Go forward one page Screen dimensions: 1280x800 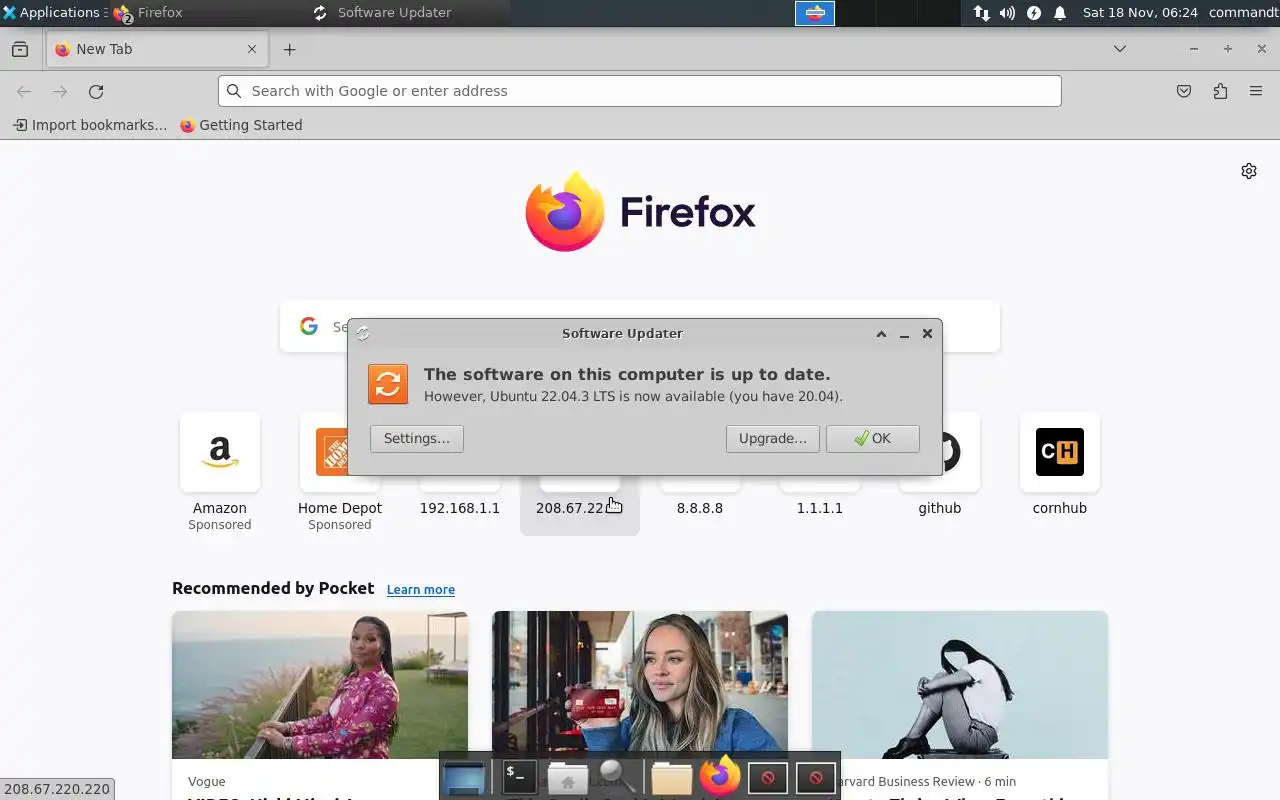tap(60, 91)
